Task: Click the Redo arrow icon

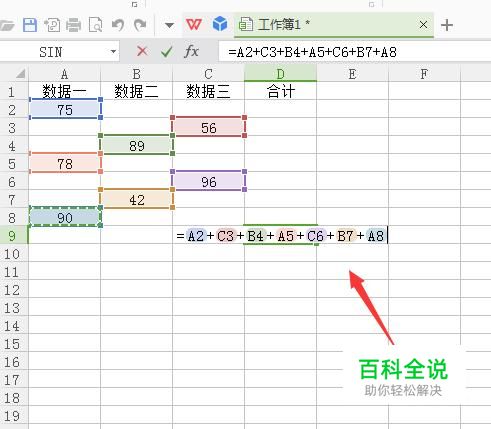Action: point(140,25)
